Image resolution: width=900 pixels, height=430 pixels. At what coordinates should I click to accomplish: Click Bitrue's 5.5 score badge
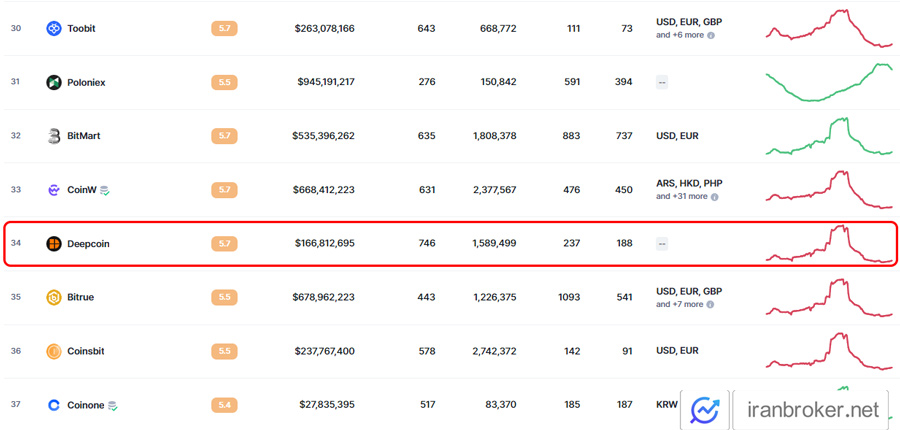(x=224, y=297)
